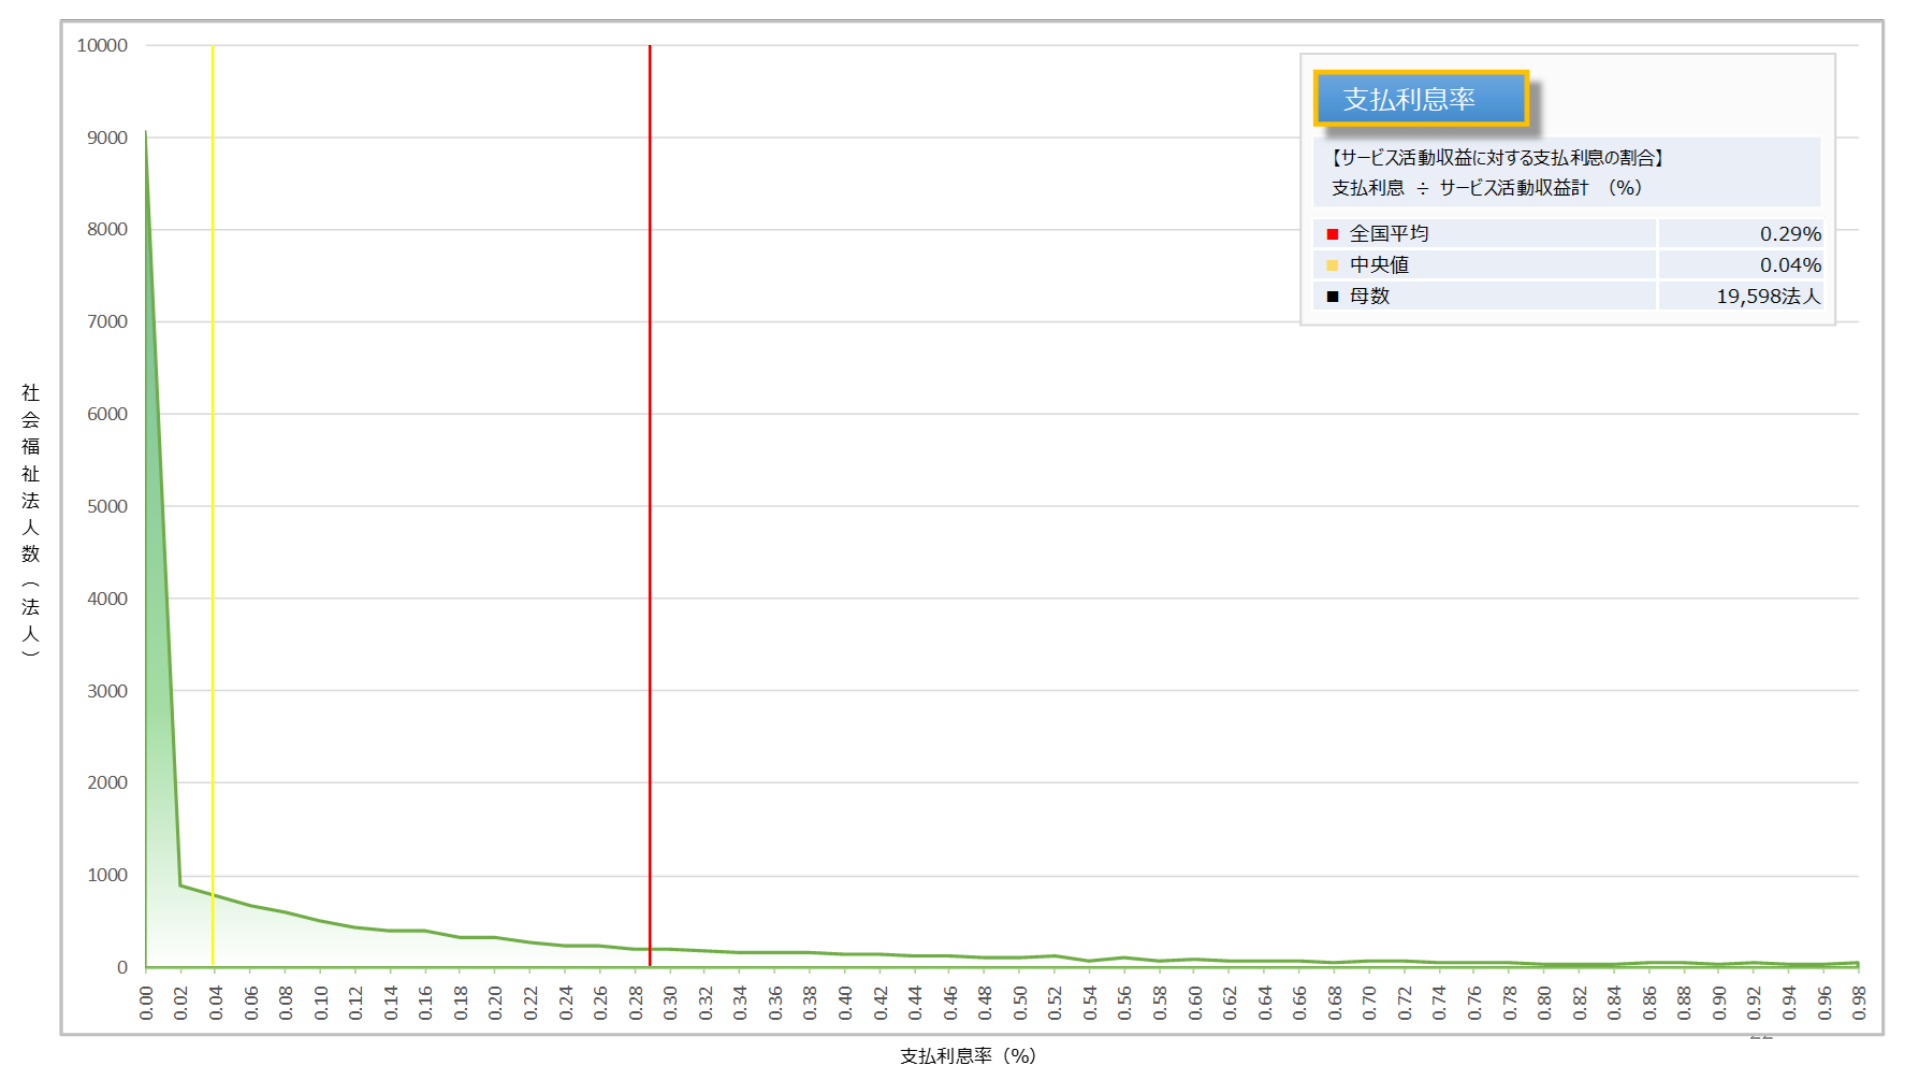Click the 0.50 x-axis tick label
Image resolution: width=1921 pixels, height=1080 pixels.
[x=1020, y=1002]
